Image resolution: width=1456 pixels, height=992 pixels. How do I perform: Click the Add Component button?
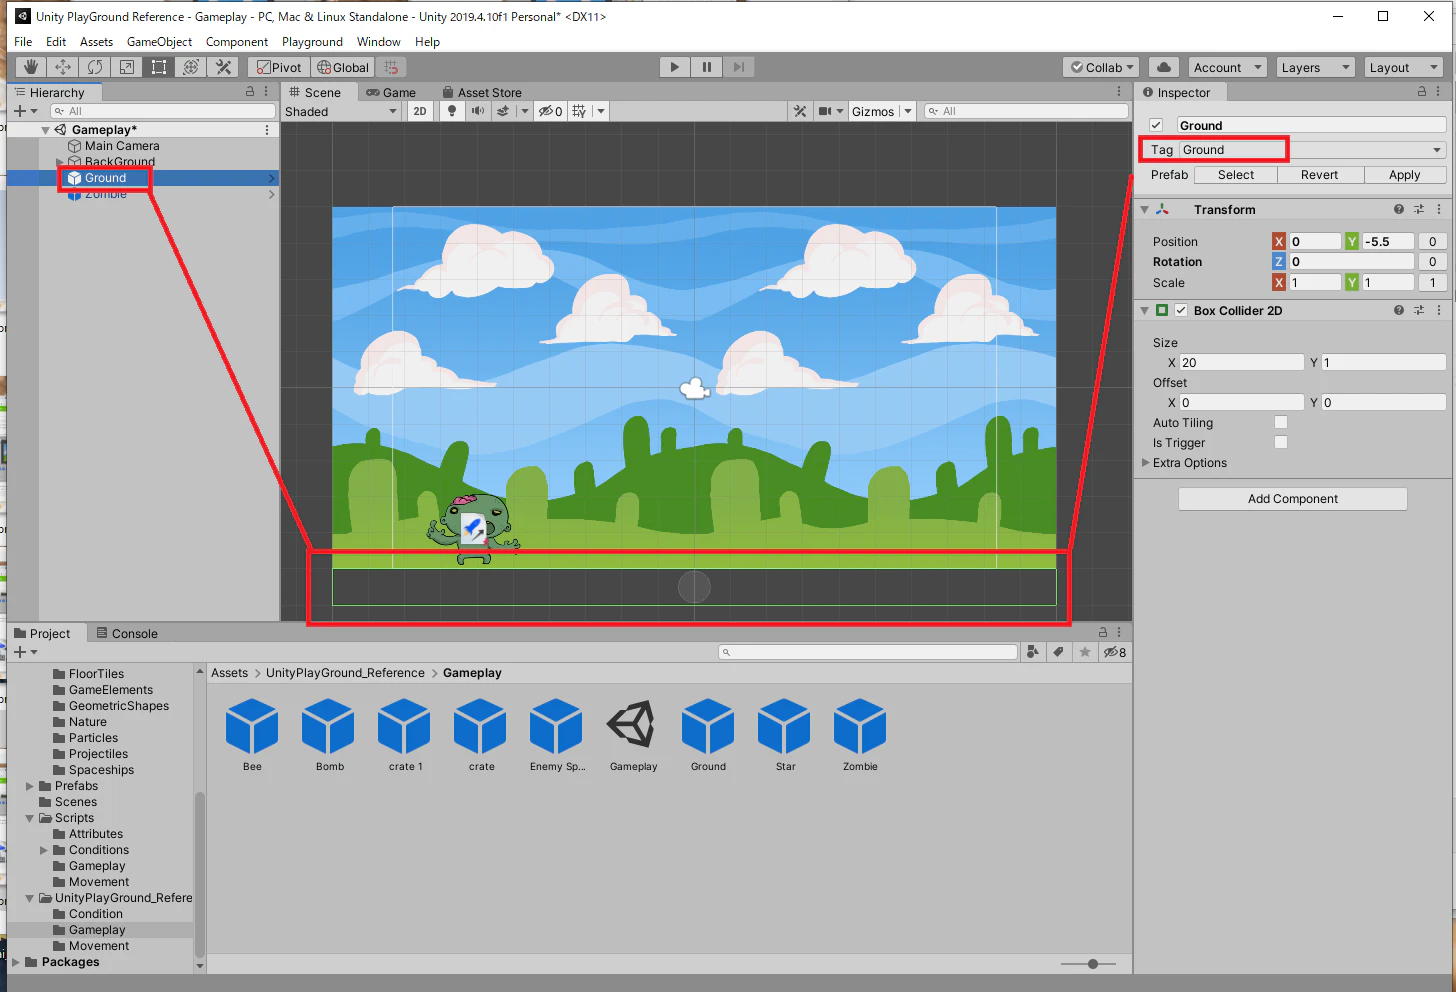1293,499
